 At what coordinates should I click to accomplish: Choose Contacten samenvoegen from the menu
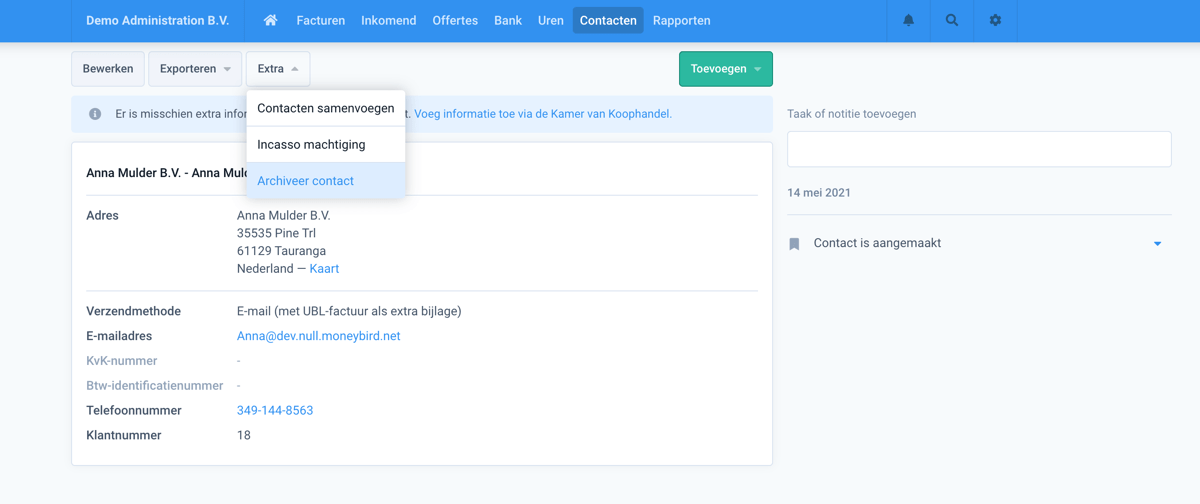click(326, 108)
